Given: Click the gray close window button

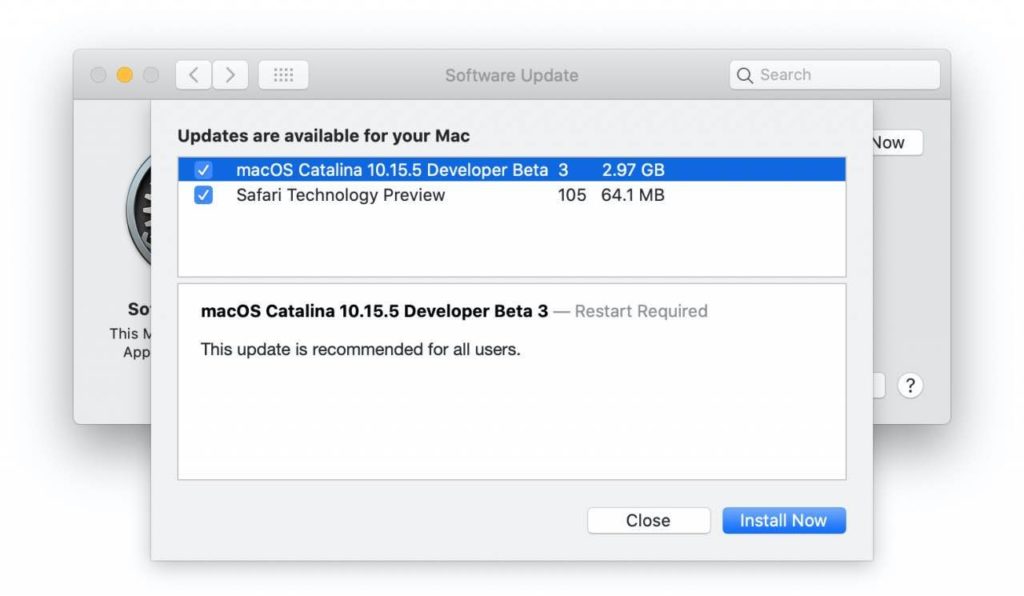Looking at the screenshot, I should [x=99, y=75].
